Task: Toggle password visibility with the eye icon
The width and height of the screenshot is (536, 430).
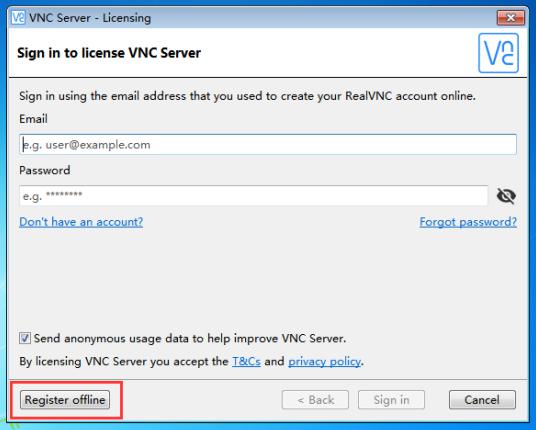Action: (506, 196)
